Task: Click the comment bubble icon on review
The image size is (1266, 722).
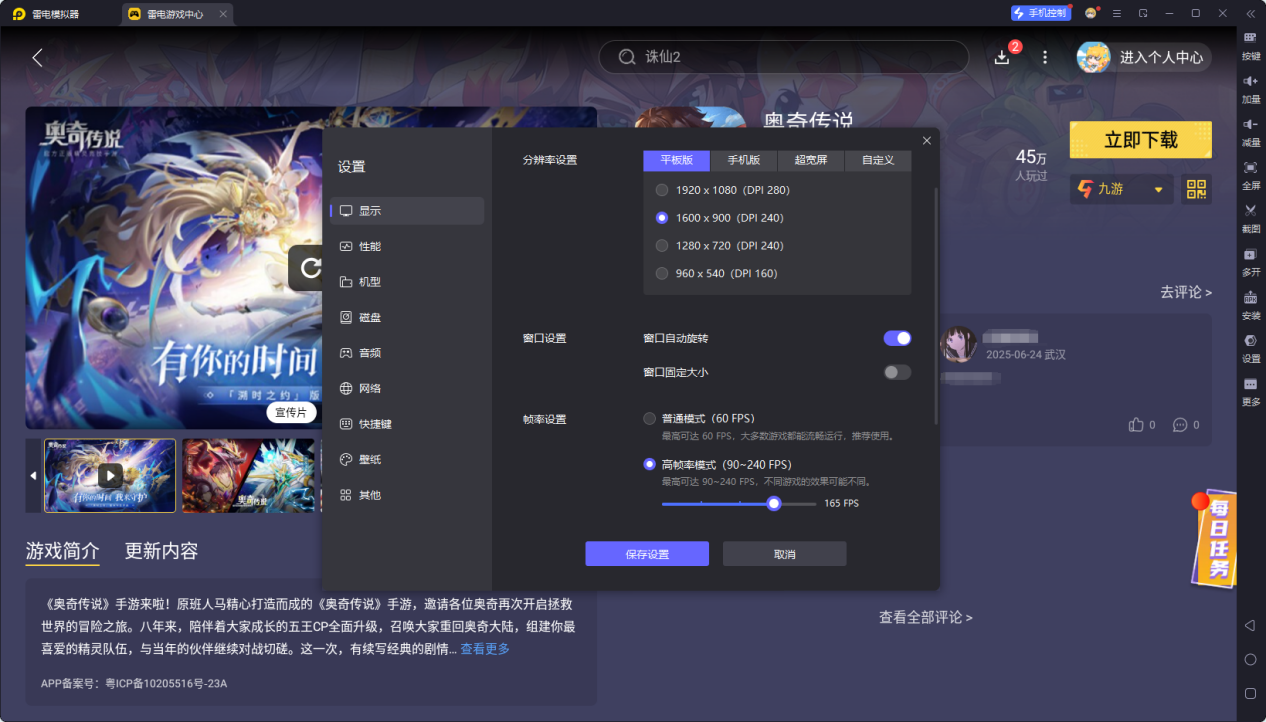Action: [x=1180, y=425]
